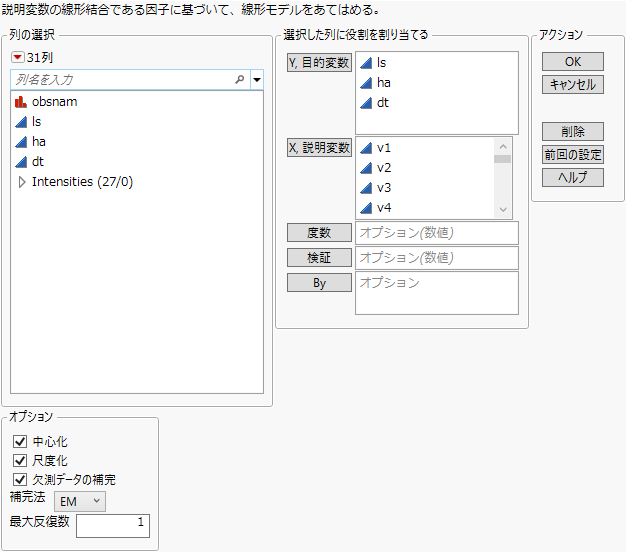Select v3 in the X role list
The height and width of the screenshot is (552, 626).
click(x=384, y=188)
